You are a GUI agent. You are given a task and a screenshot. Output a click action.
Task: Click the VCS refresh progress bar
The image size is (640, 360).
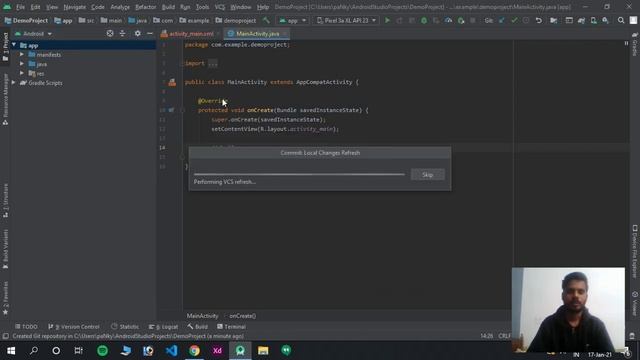point(299,174)
